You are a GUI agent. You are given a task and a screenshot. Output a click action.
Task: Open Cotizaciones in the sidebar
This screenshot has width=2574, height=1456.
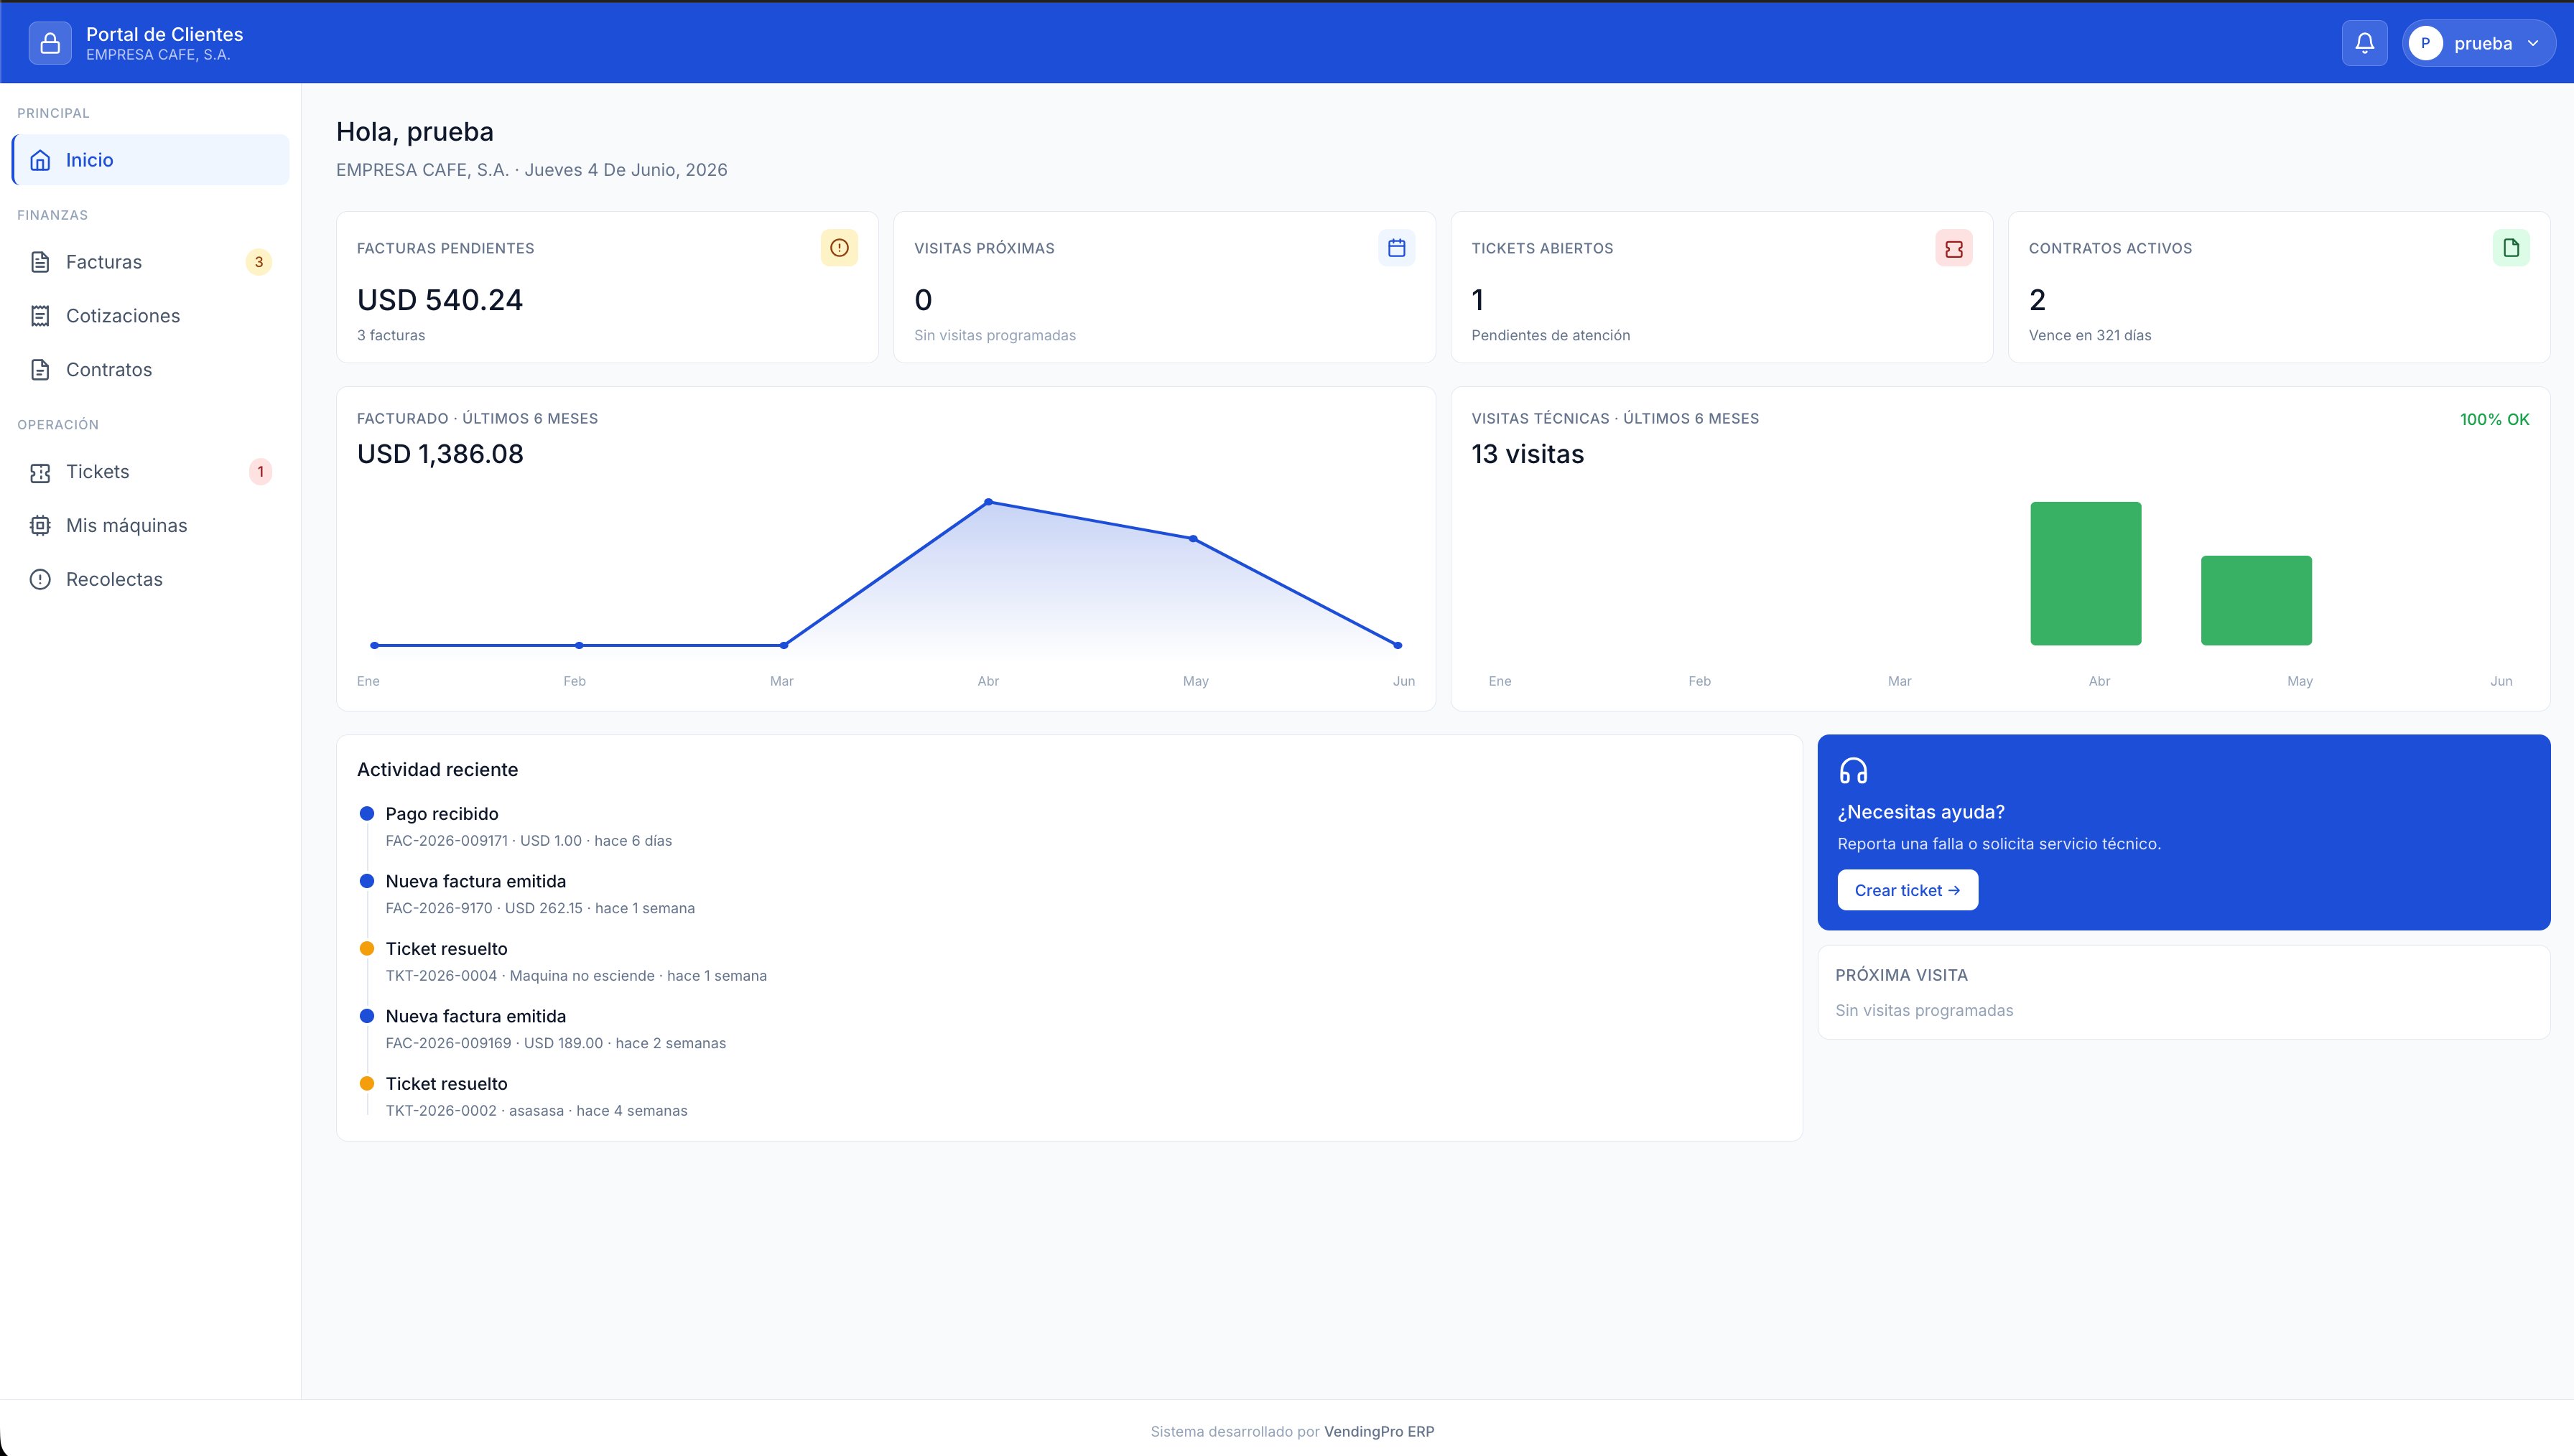(151, 316)
